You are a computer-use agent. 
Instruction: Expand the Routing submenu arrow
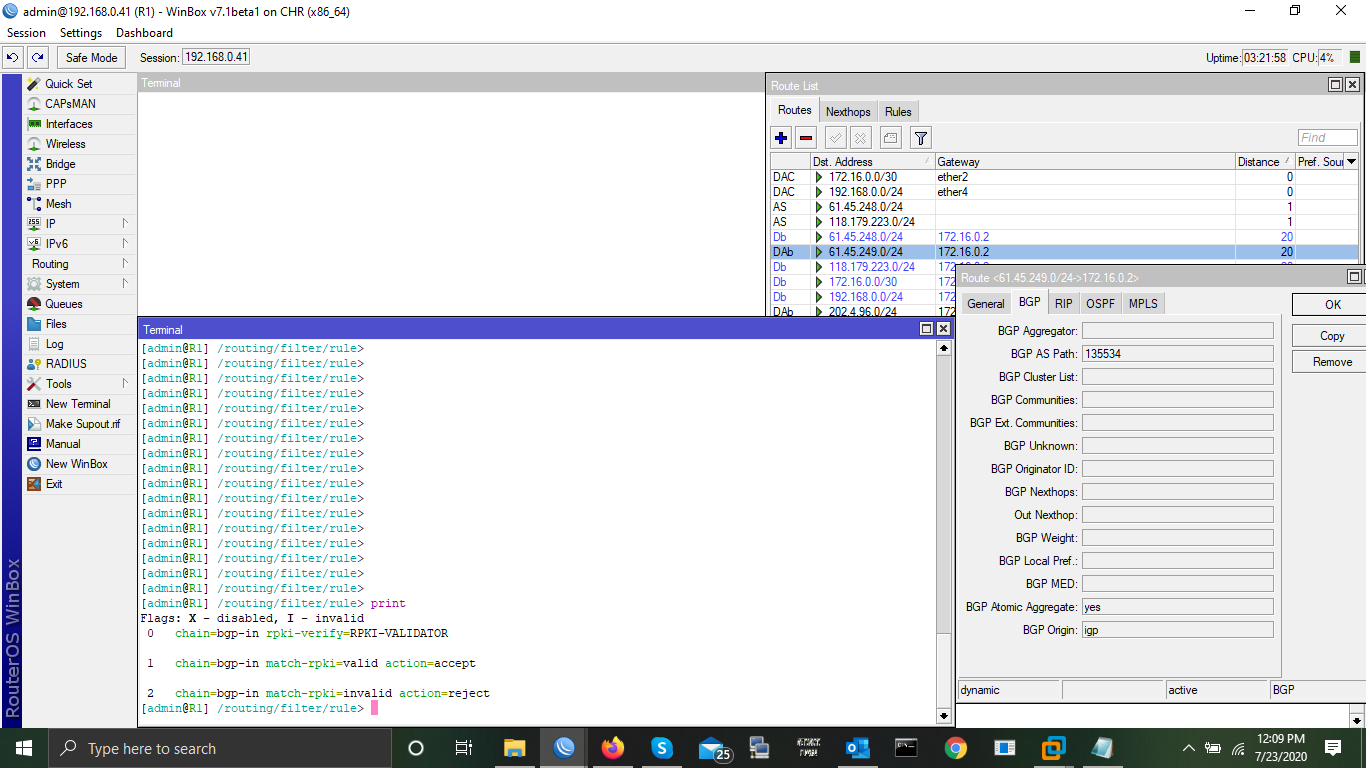pyautogui.click(x=125, y=264)
